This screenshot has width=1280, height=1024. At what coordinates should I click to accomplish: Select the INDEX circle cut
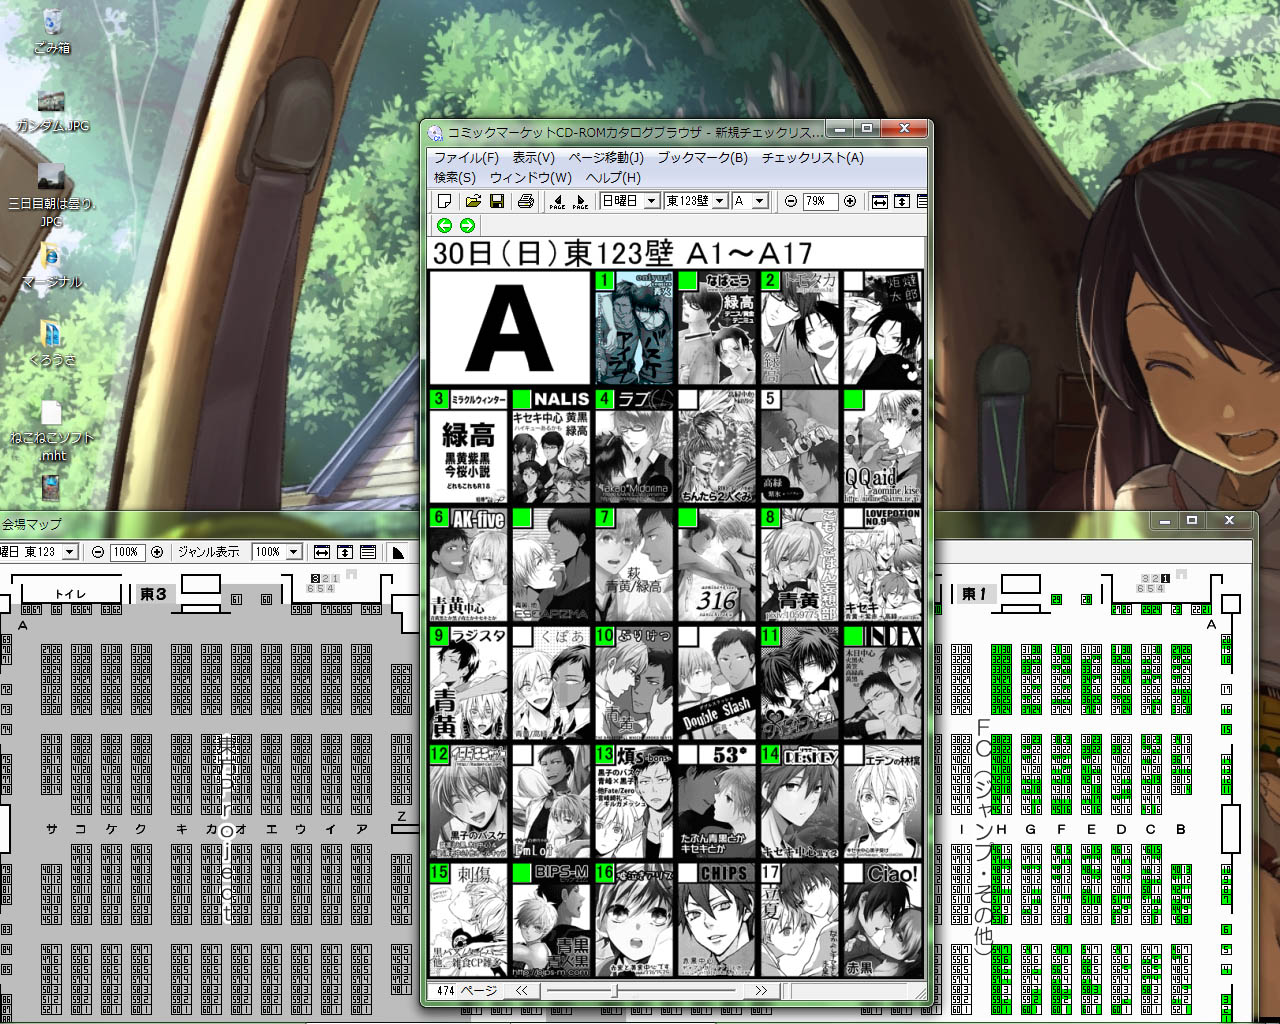pyautogui.click(x=883, y=681)
